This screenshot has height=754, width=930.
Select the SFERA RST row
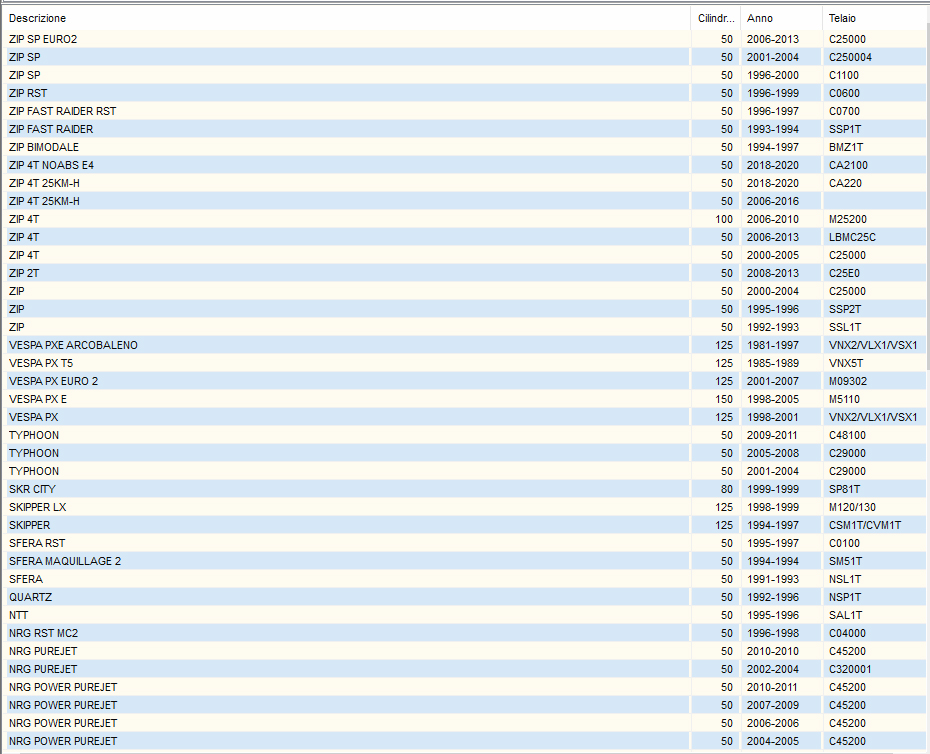(464, 543)
